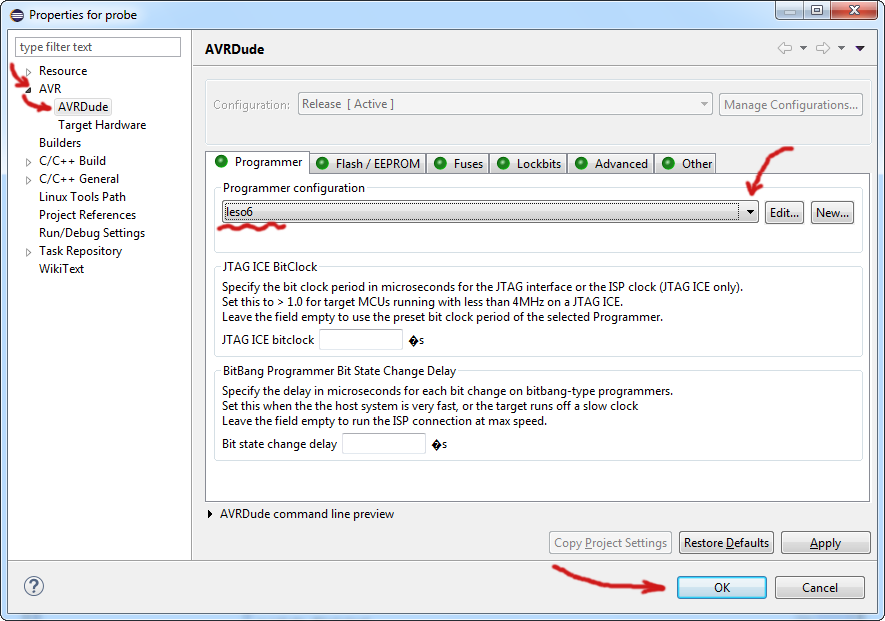This screenshot has height=621, width=885.
Task: Switch to the Advanced tab
Action: (x=611, y=164)
